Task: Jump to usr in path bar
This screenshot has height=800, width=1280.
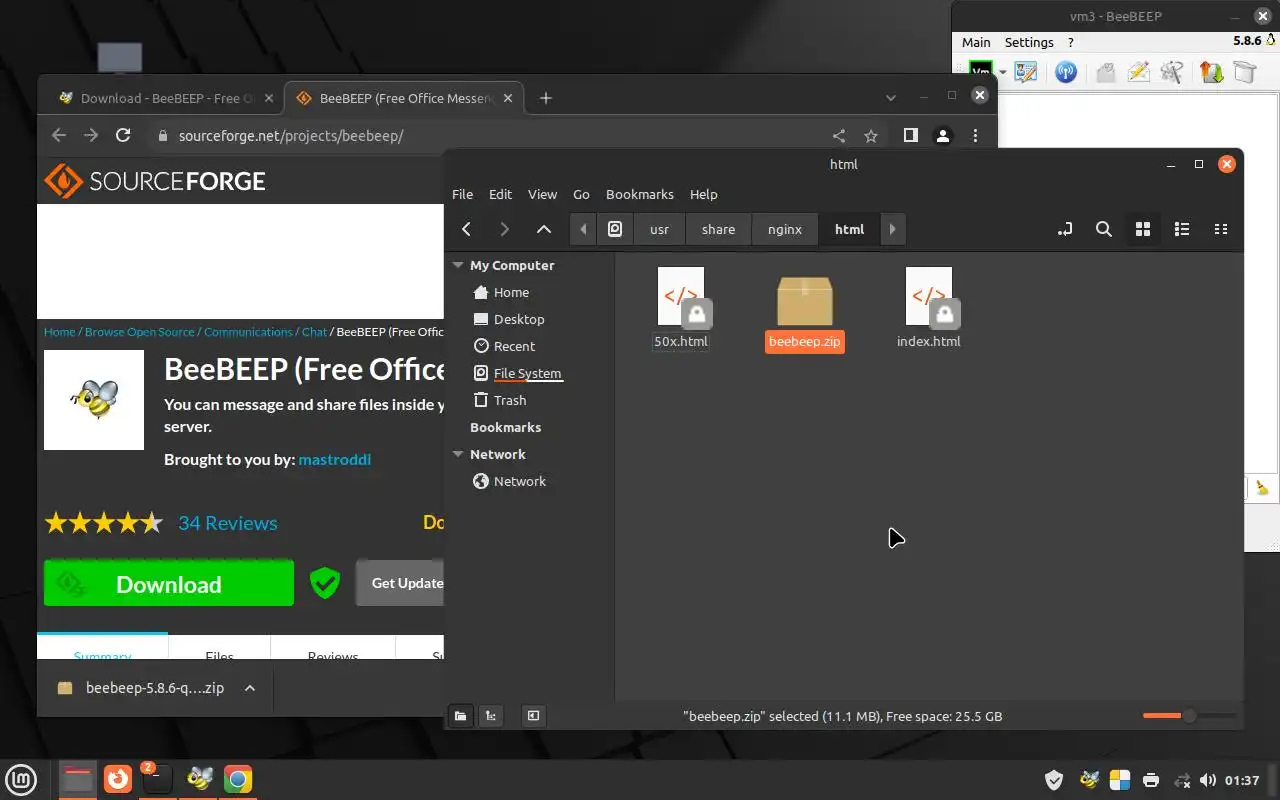Action: [x=659, y=229]
